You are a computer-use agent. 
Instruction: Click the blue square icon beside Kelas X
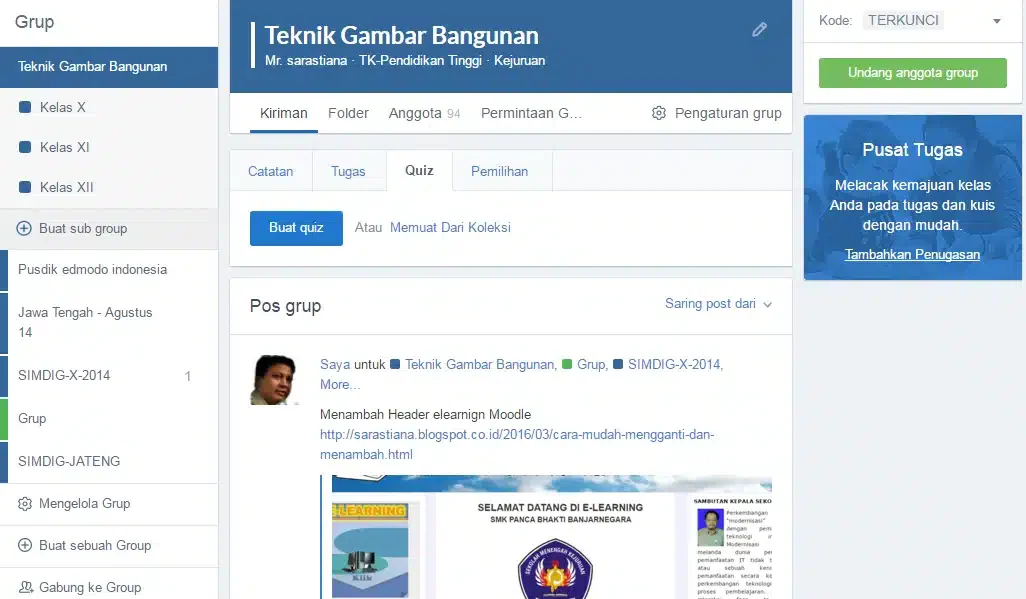coord(25,107)
